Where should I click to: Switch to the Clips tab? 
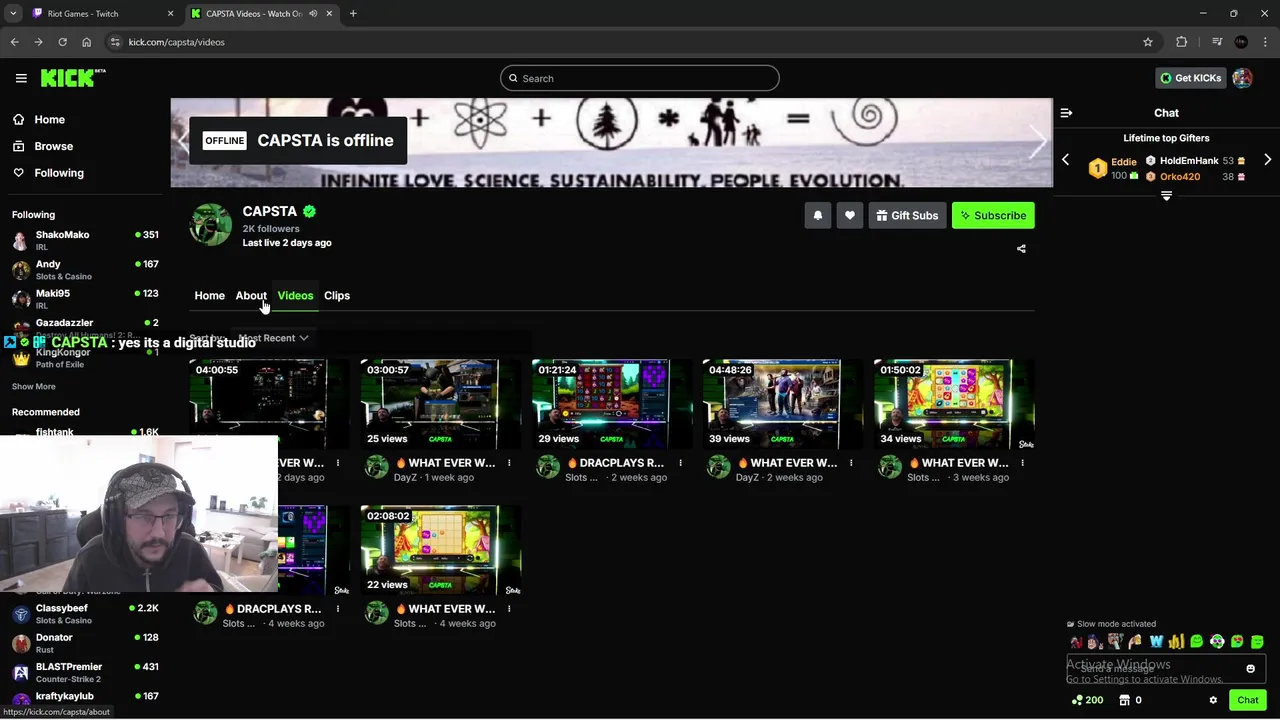337,295
